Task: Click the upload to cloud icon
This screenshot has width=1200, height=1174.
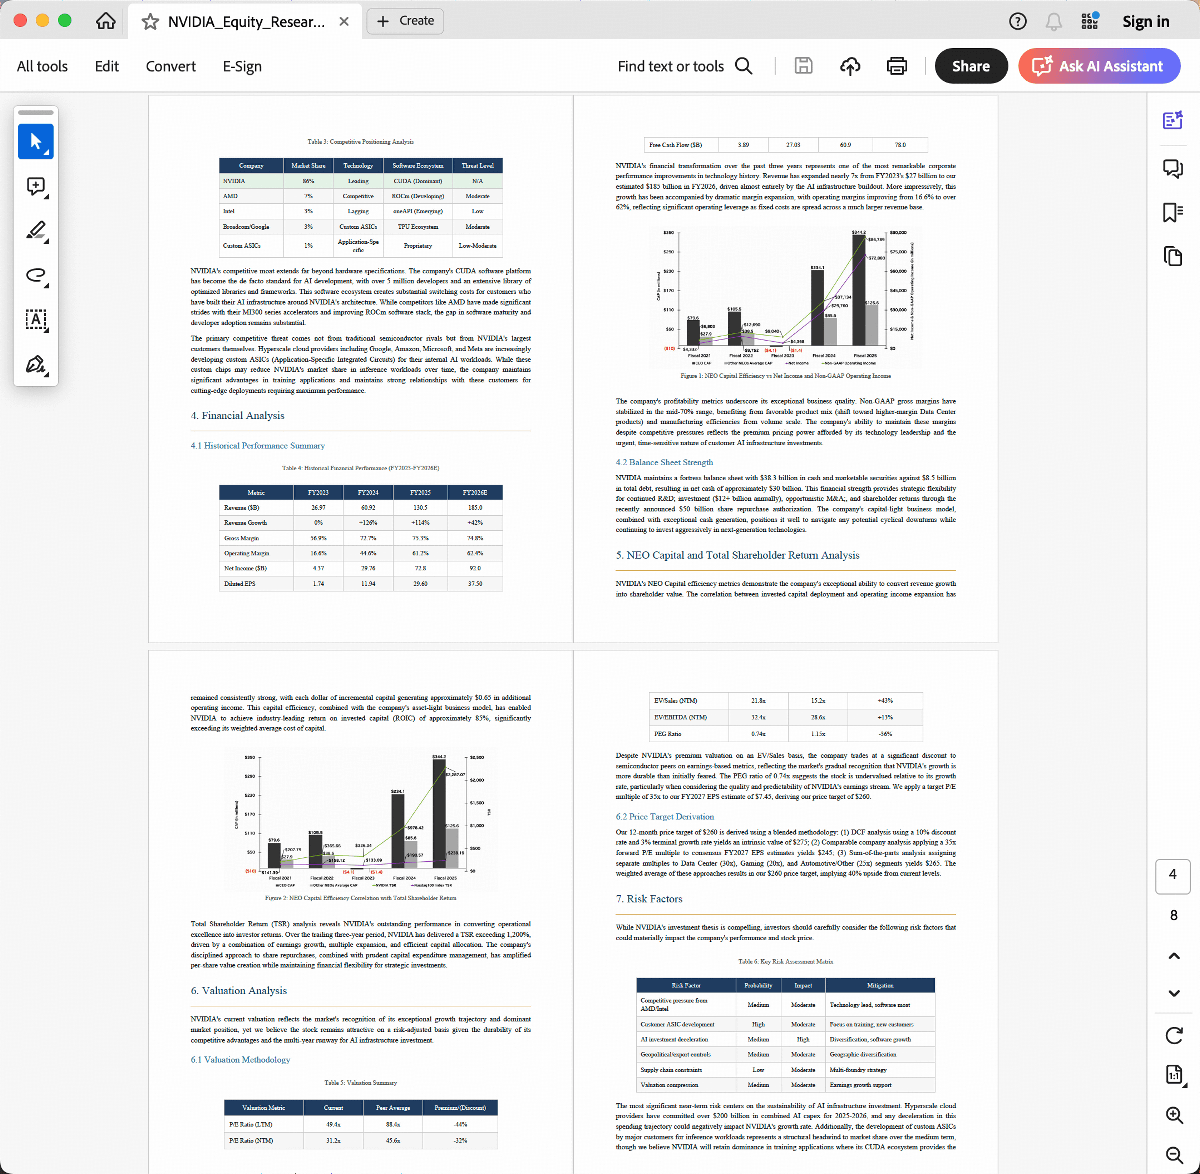Action: tap(850, 66)
